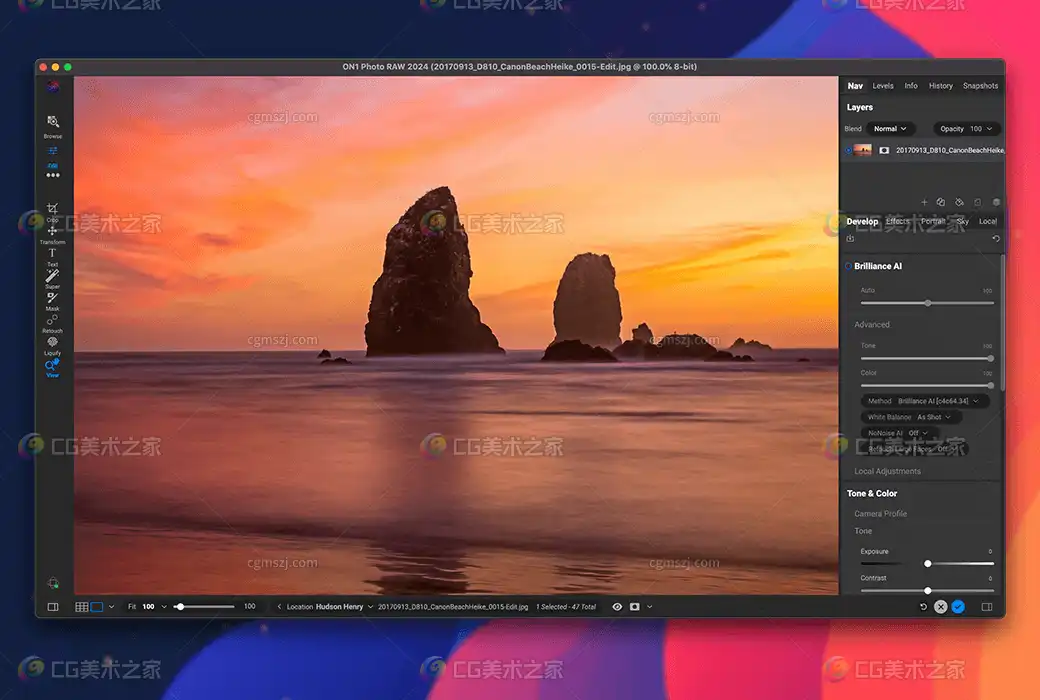Select the layer thumbnail in Layers panel
The height and width of the screenshot is (700, 1040).
[862, 150]
